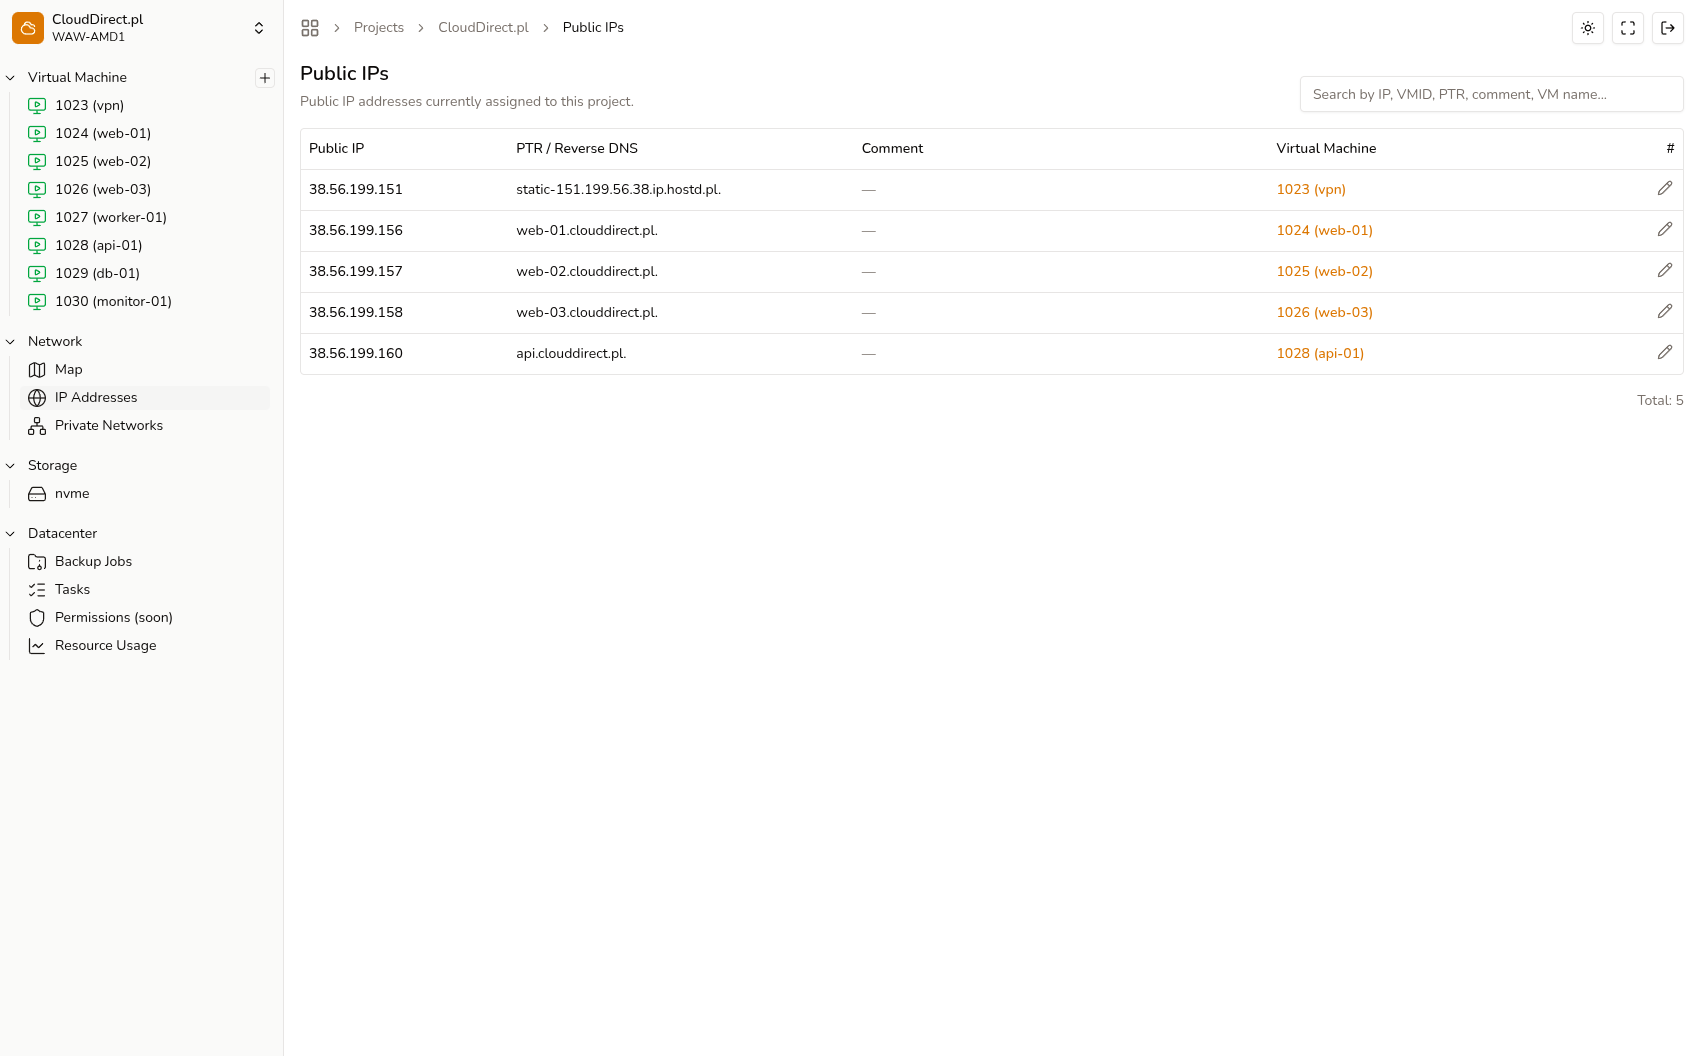Open the project switcher chevrons

point(258,27)
